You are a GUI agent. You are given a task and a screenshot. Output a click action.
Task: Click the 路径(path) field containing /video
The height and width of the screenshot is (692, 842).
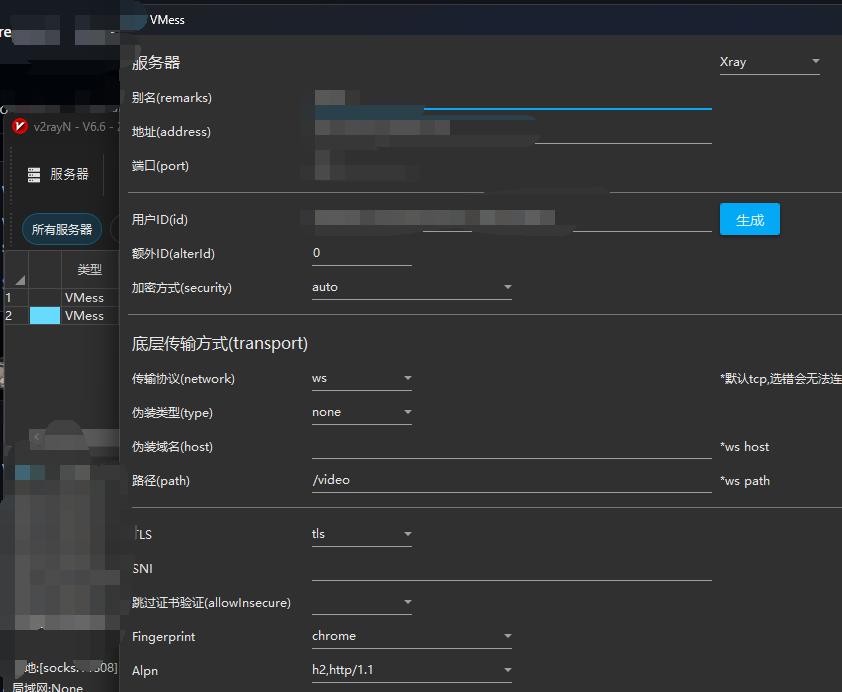pyautogui.click(x=450, y=480)
